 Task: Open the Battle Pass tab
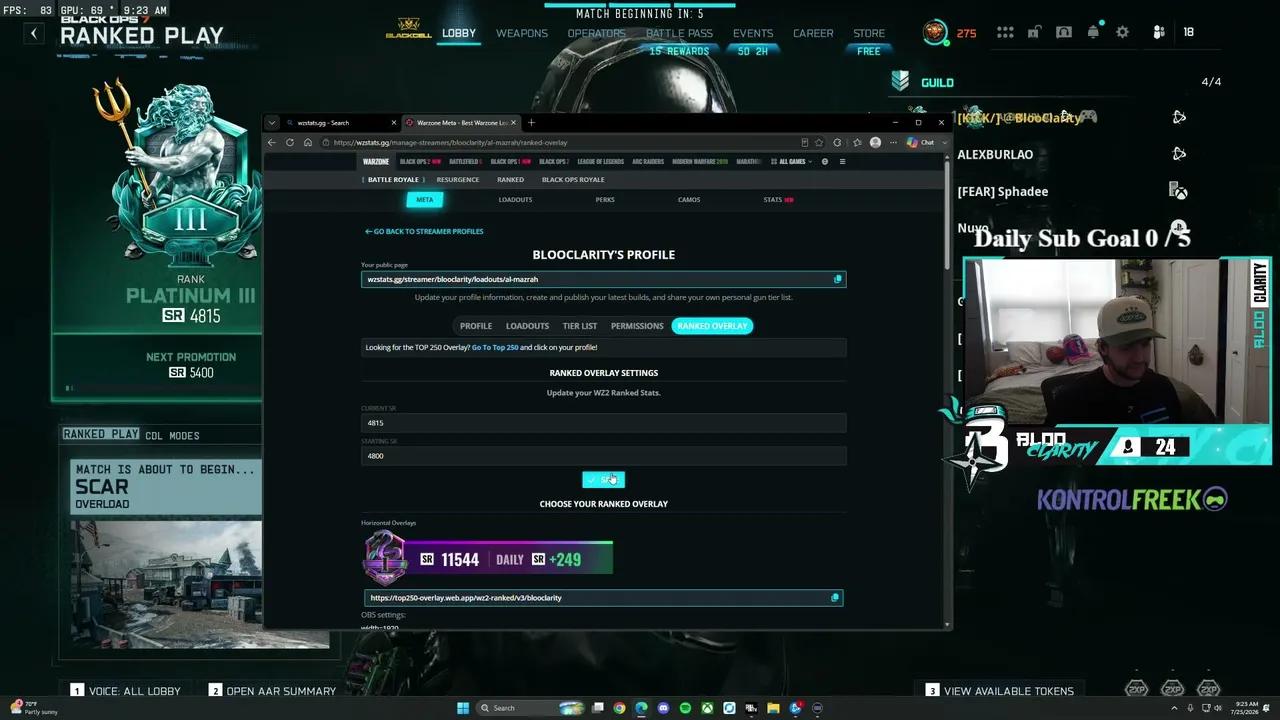(679, 33)
